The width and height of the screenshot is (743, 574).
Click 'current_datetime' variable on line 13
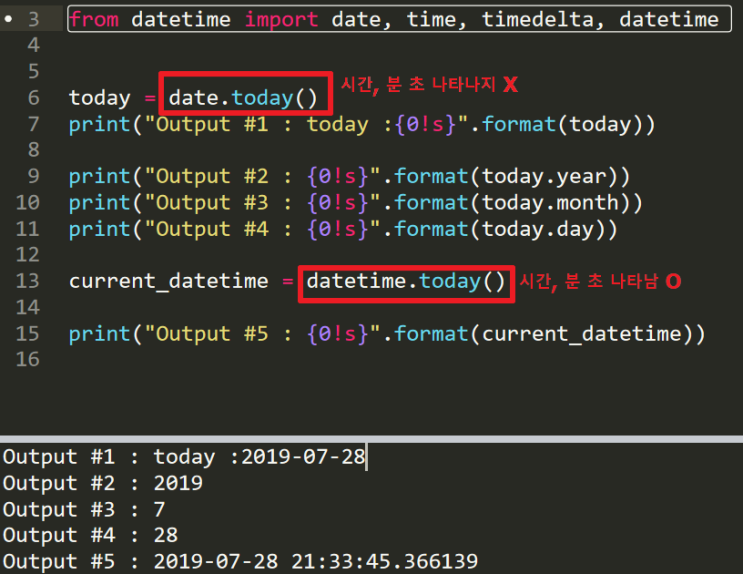coord(169,281)
